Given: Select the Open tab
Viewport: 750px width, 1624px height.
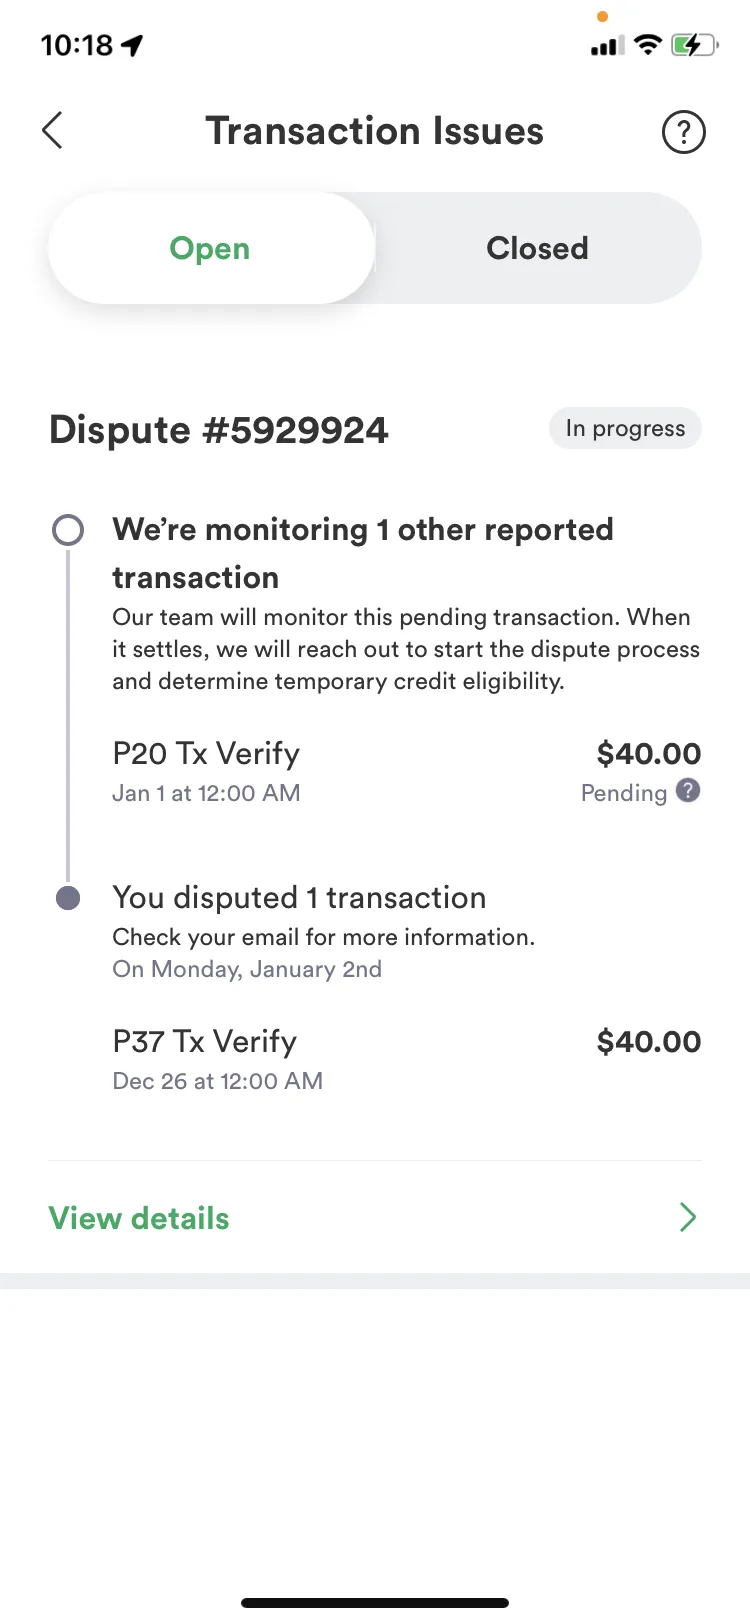Looking at the screenshot, I should click(x=210, y=248).
